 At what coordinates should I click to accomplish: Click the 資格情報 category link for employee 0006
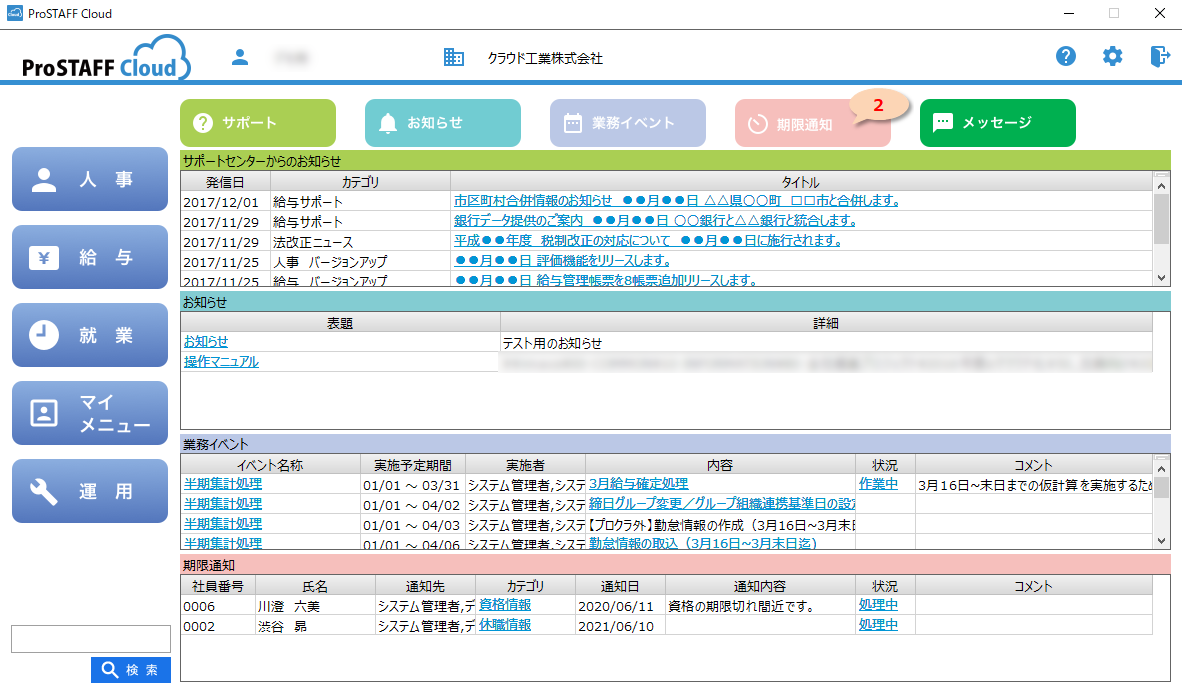504,604
